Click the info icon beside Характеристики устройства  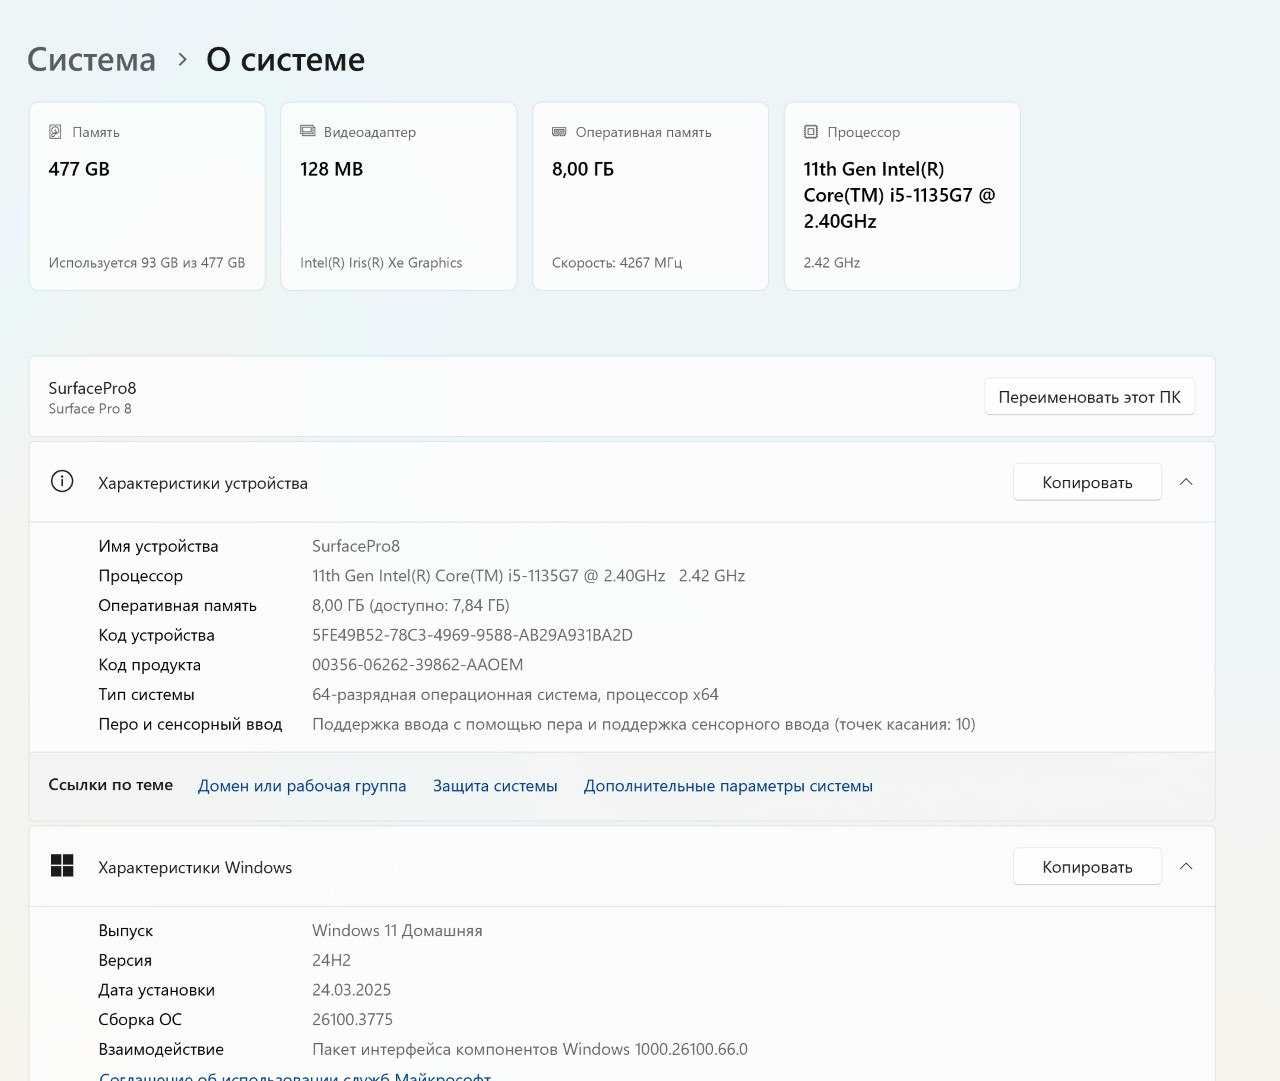(62, 482)
